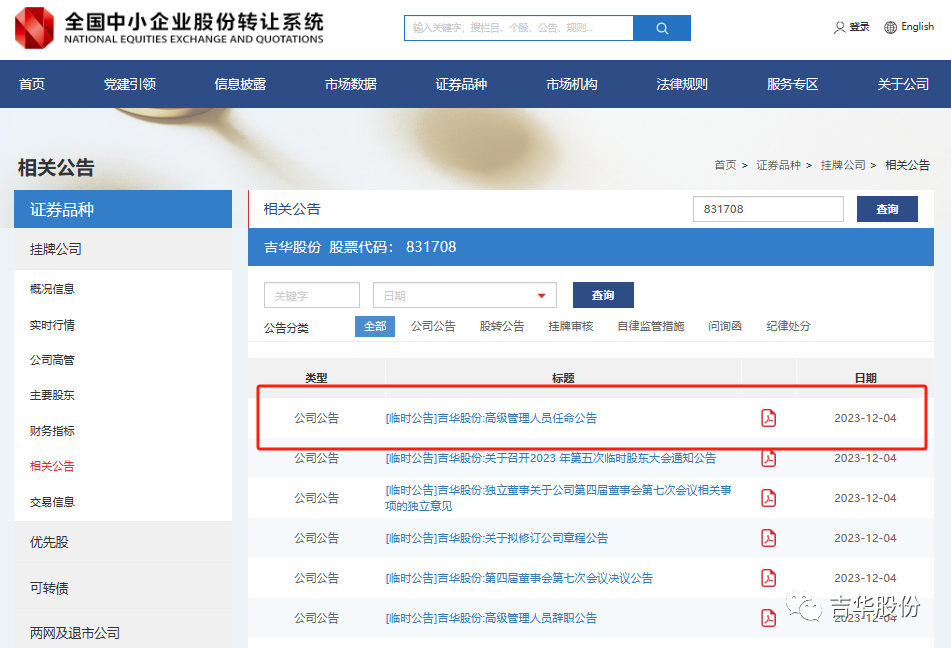Filter by 股转公告 category

(x=502, y=326)
